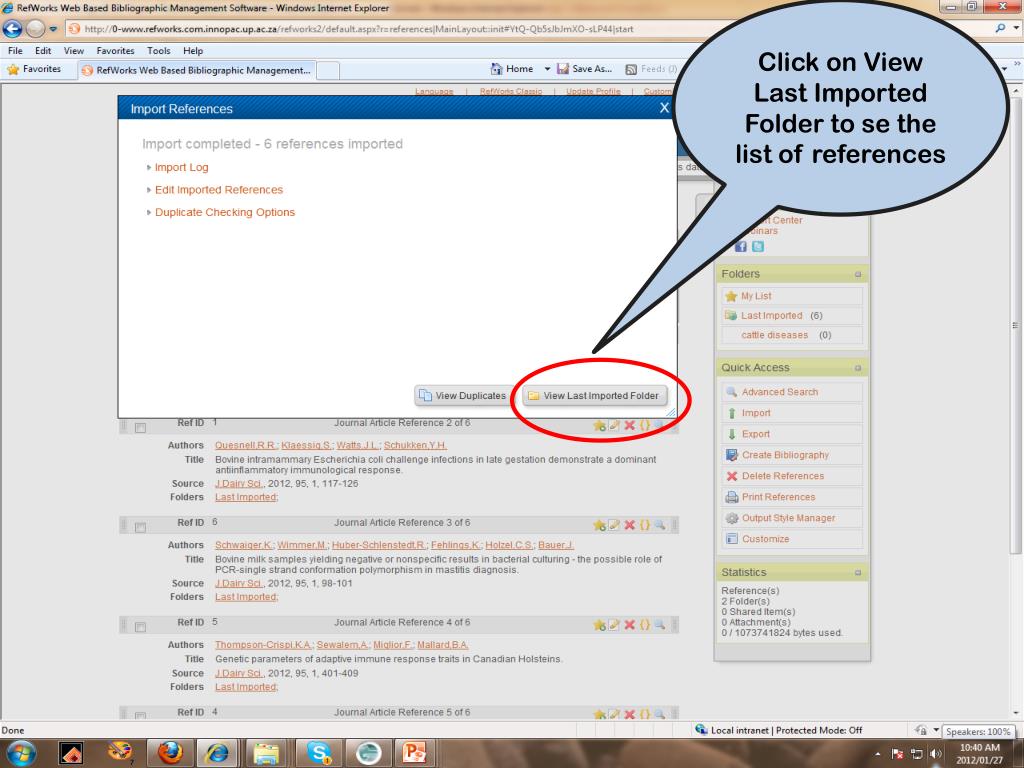
Task: Click the View Last Imported Folder button
Action: click(595, 396)
